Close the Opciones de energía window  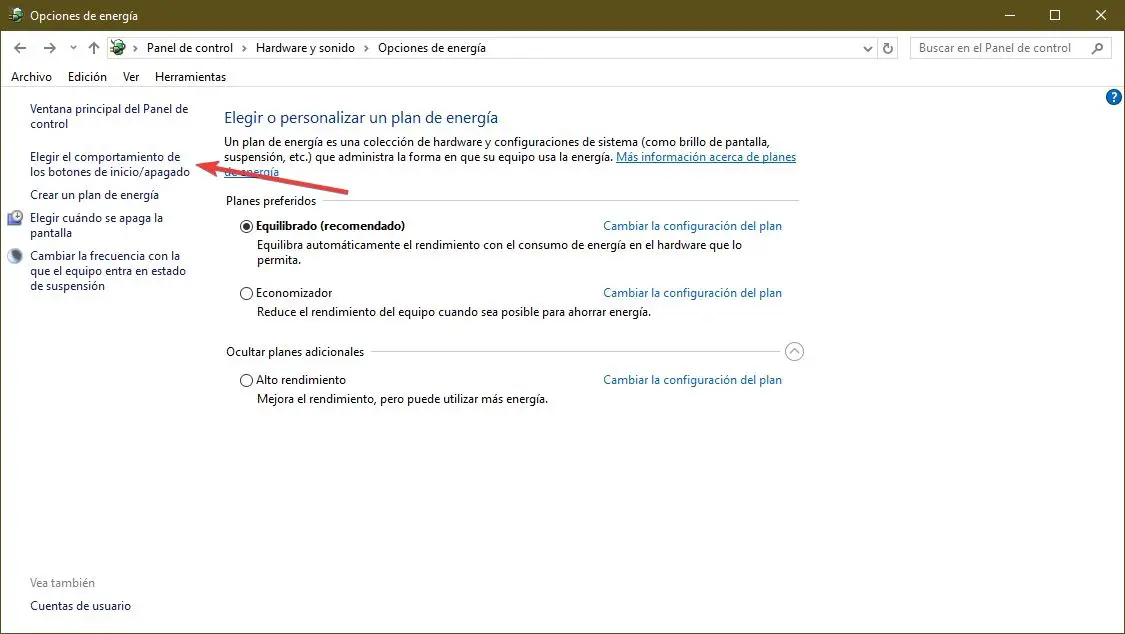(x=1101, y=15)
